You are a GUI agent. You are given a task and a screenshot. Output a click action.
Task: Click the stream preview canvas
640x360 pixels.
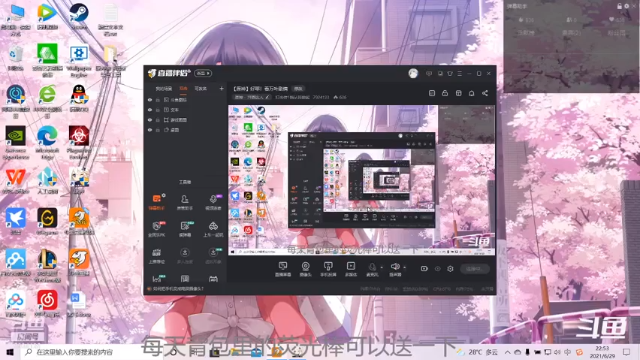tap(362, 180)
